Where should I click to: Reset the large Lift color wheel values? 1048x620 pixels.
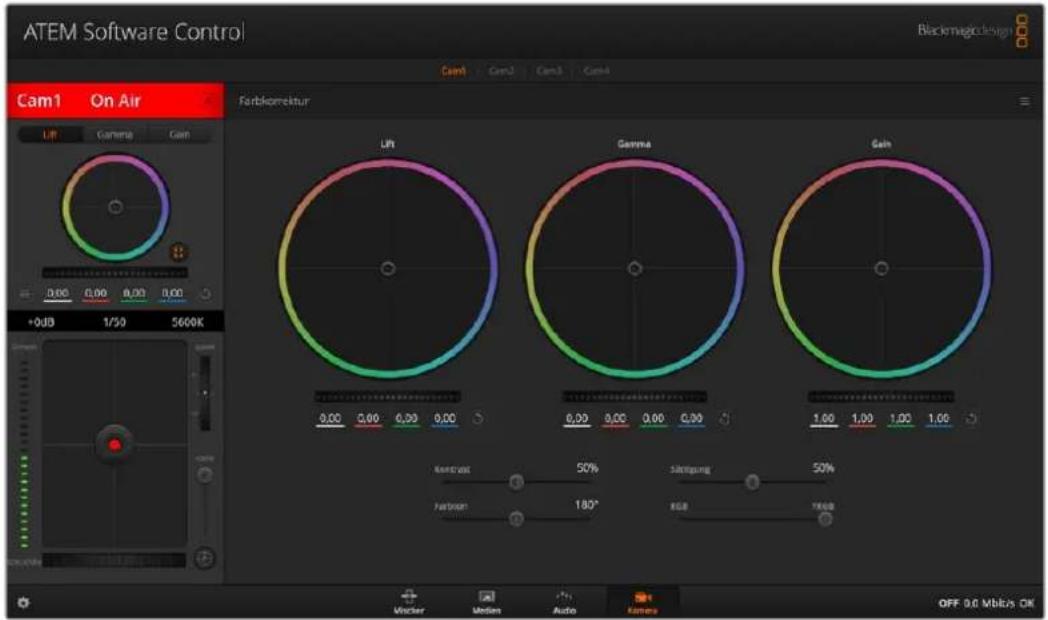[478, 419]
